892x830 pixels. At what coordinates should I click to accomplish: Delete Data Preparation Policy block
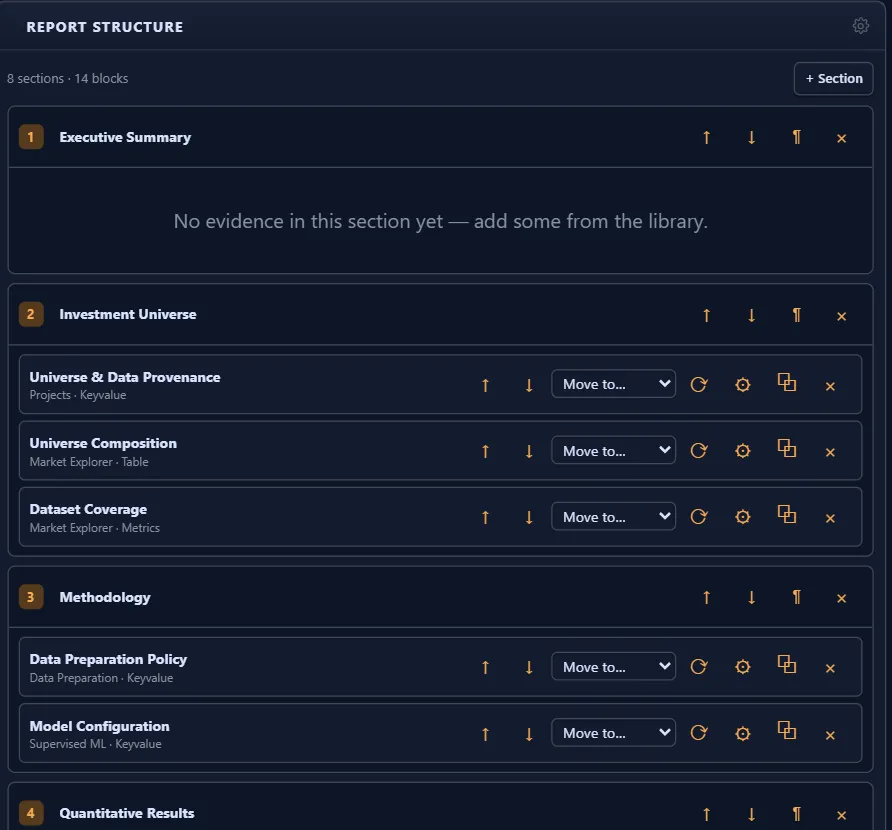[x=830, y=668]
